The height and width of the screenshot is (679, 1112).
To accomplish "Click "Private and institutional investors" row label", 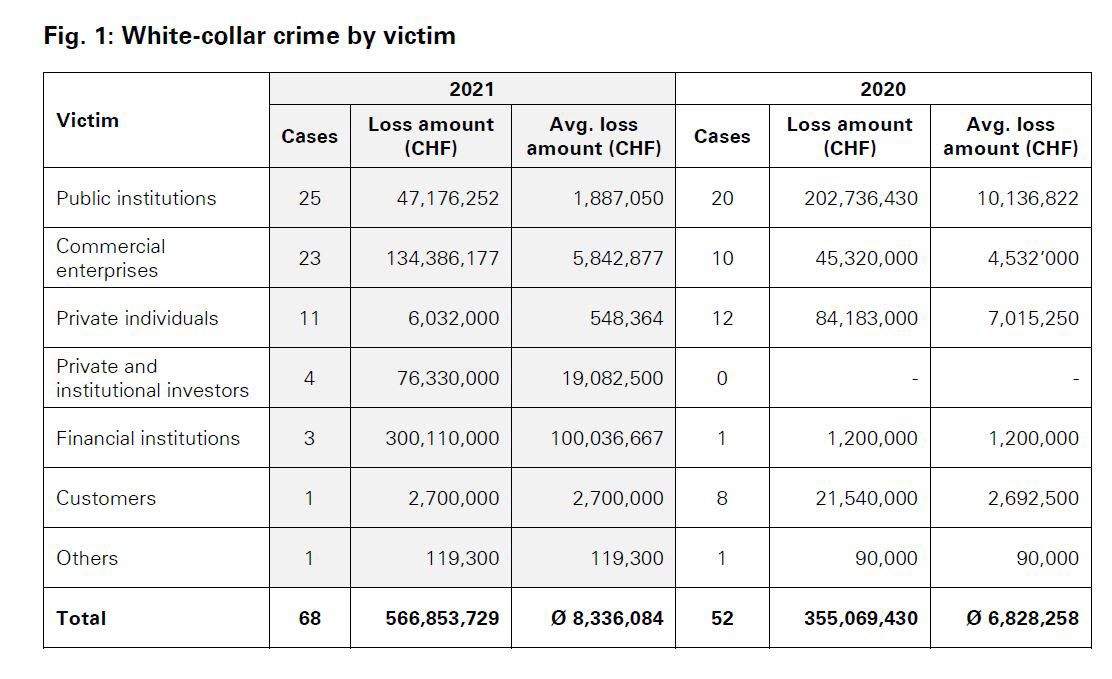I will click(x=152, y=378).
